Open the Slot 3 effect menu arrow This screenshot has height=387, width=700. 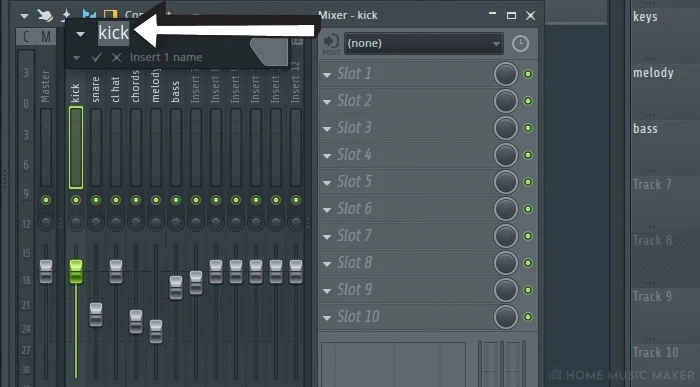tap(327, 129)
